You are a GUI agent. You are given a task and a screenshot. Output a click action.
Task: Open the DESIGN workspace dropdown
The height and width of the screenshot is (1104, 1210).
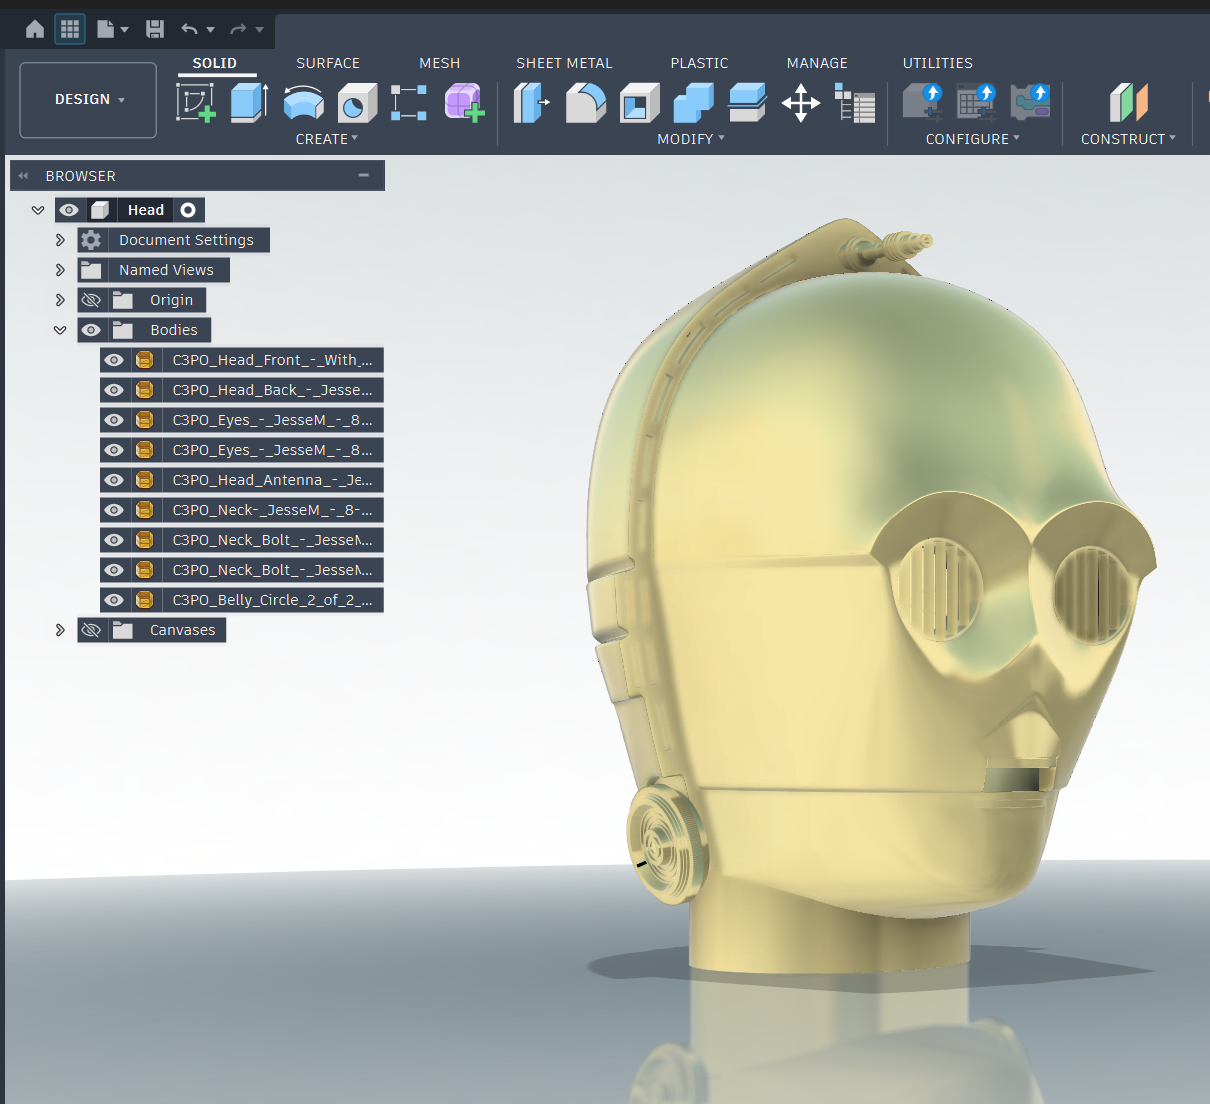[x=89, y=100]
